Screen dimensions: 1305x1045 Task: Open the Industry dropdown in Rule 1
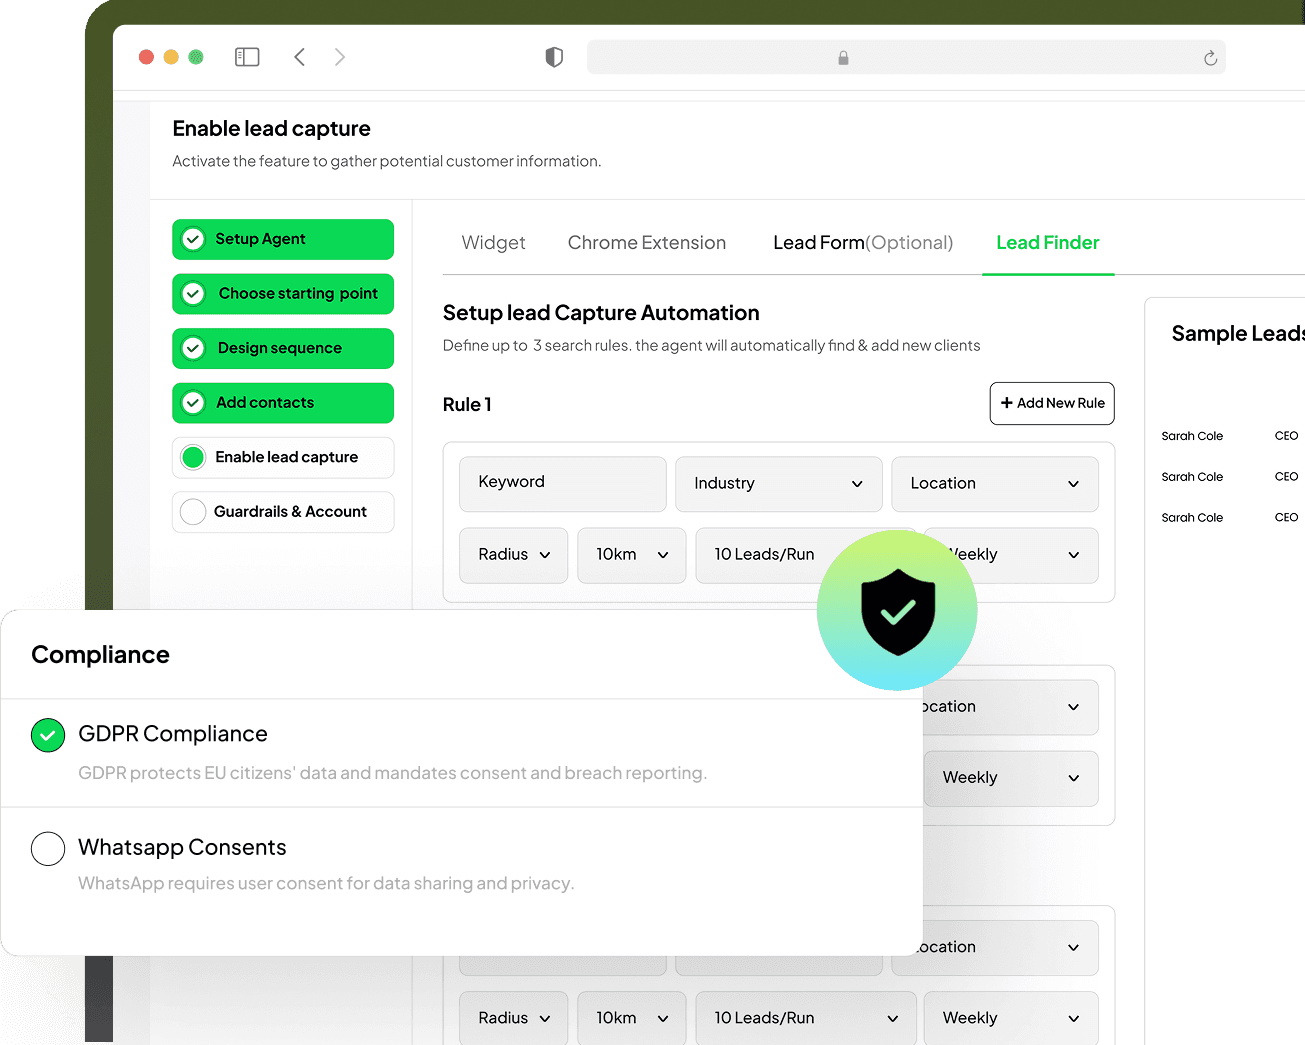click(779, 484)
